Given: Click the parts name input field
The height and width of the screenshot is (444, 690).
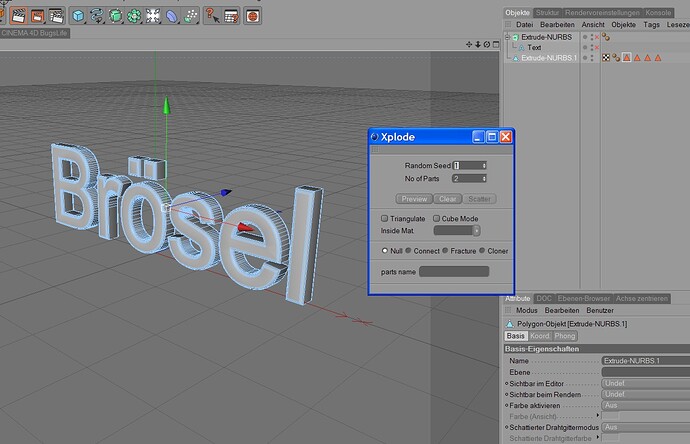Looking at the screenshot, I should [x=454, y=272].
